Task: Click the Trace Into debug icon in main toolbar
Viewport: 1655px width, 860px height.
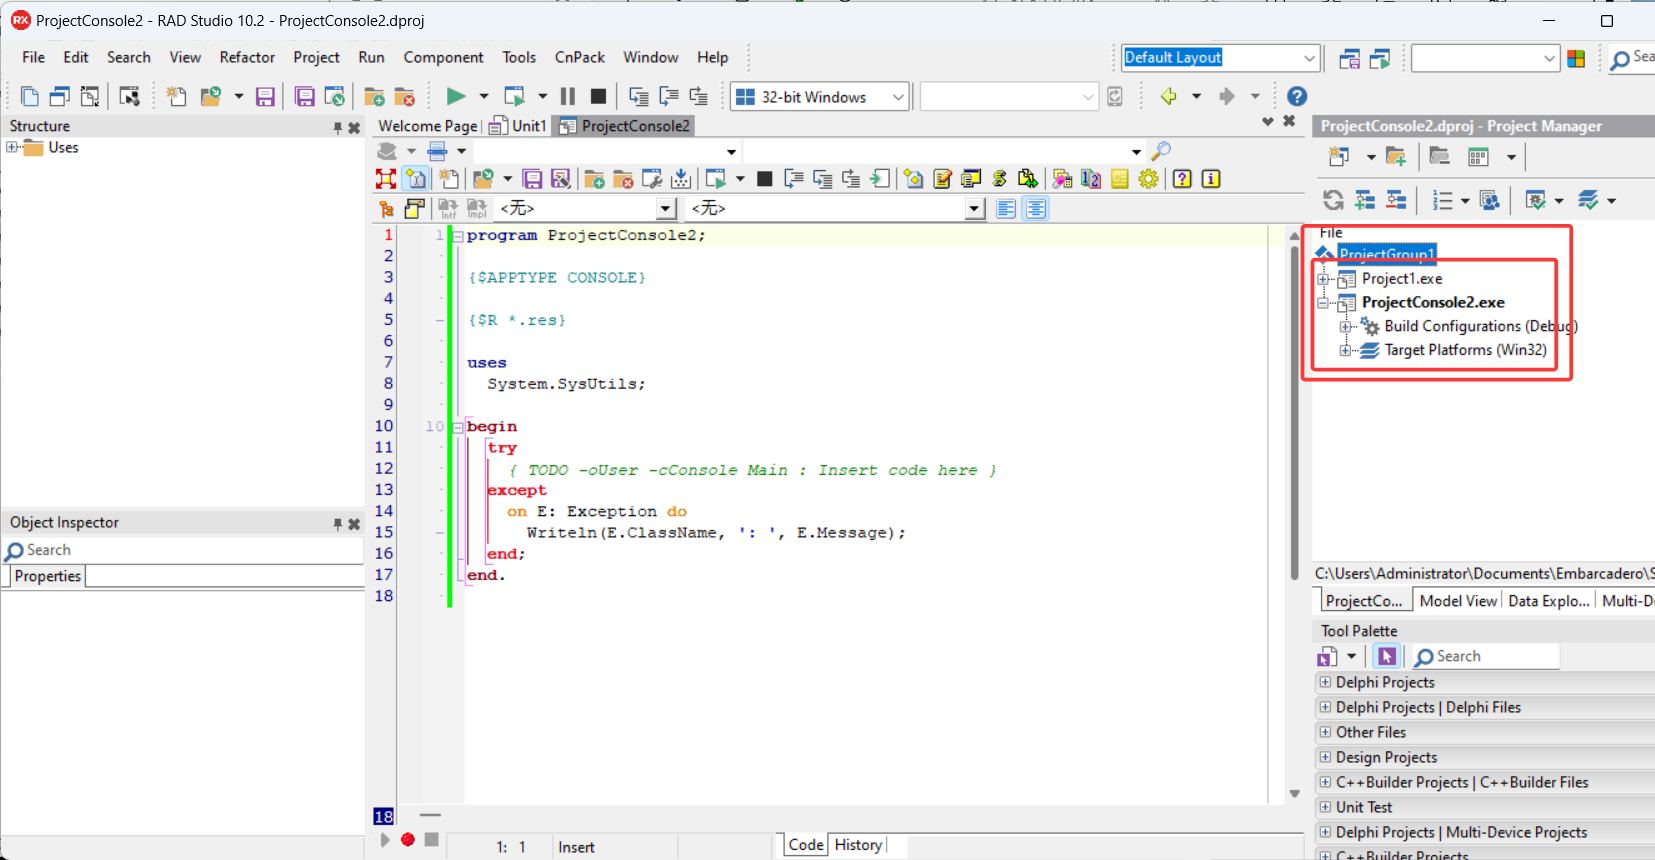Action: (639, 96)
